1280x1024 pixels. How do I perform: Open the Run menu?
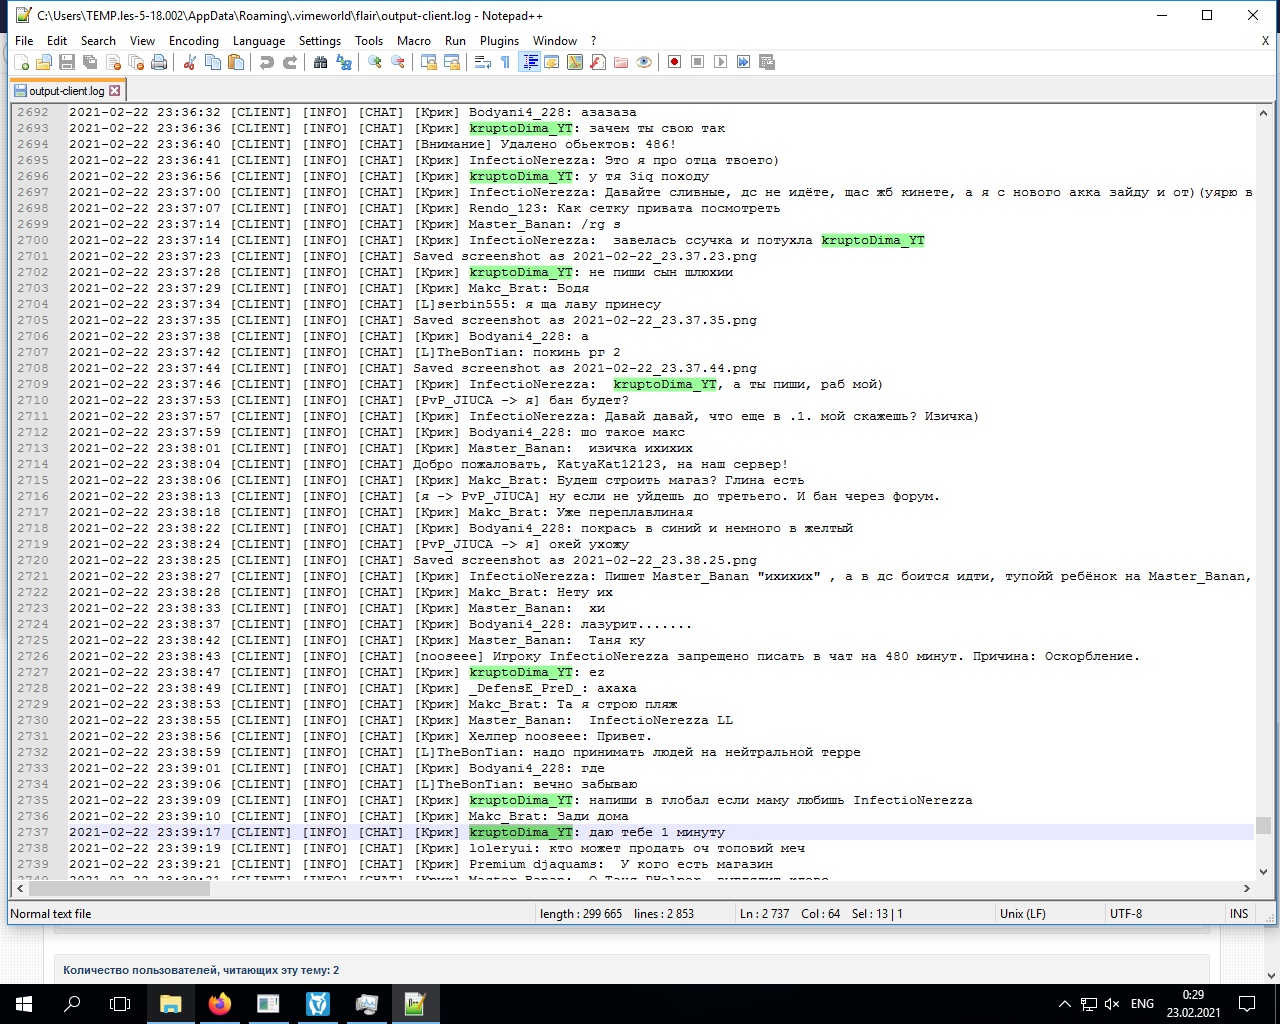click(455, 41)
